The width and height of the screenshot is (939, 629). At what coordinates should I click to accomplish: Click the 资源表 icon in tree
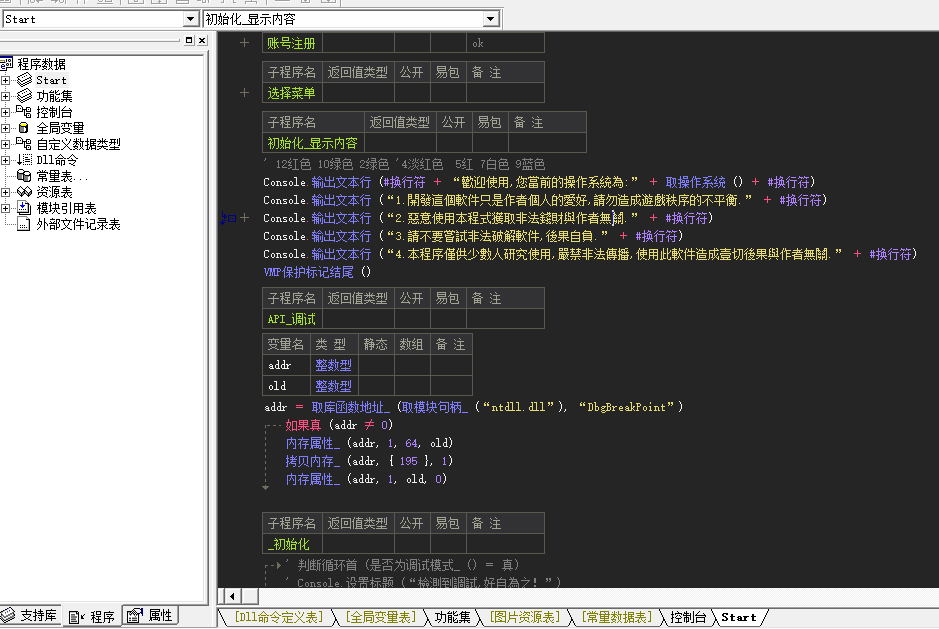pos(24,192)
